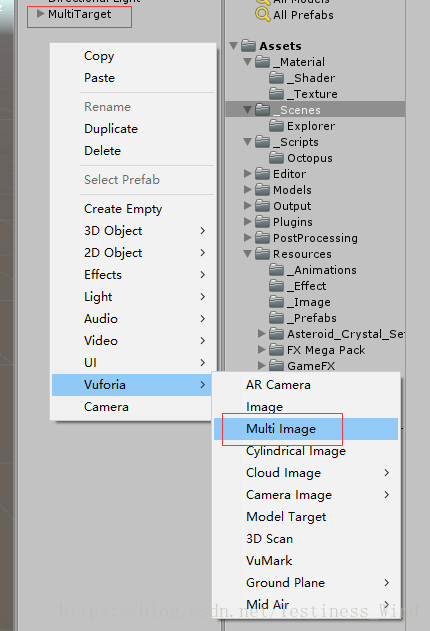Click the Editor folder icon
The height and width of the screenshot is (631, 430).
tap(262, 173)
